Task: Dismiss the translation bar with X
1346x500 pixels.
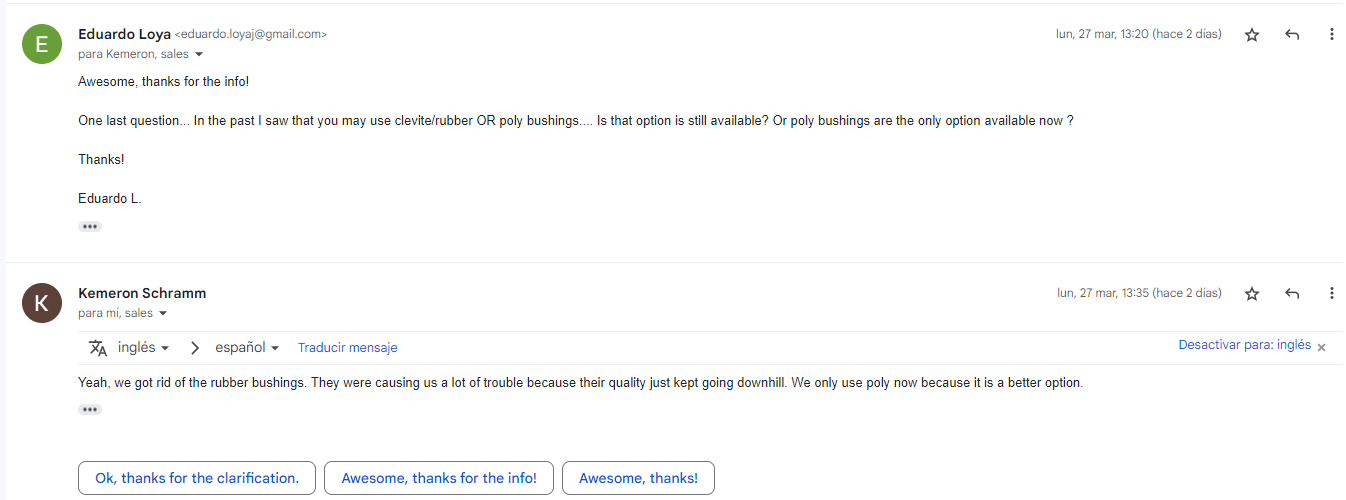Action: (x=1321, y=347)
